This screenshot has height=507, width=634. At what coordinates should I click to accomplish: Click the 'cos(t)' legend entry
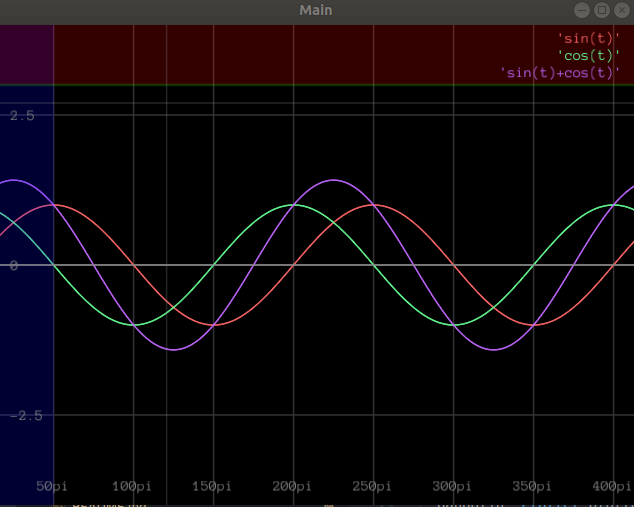[x=588, y=56]
